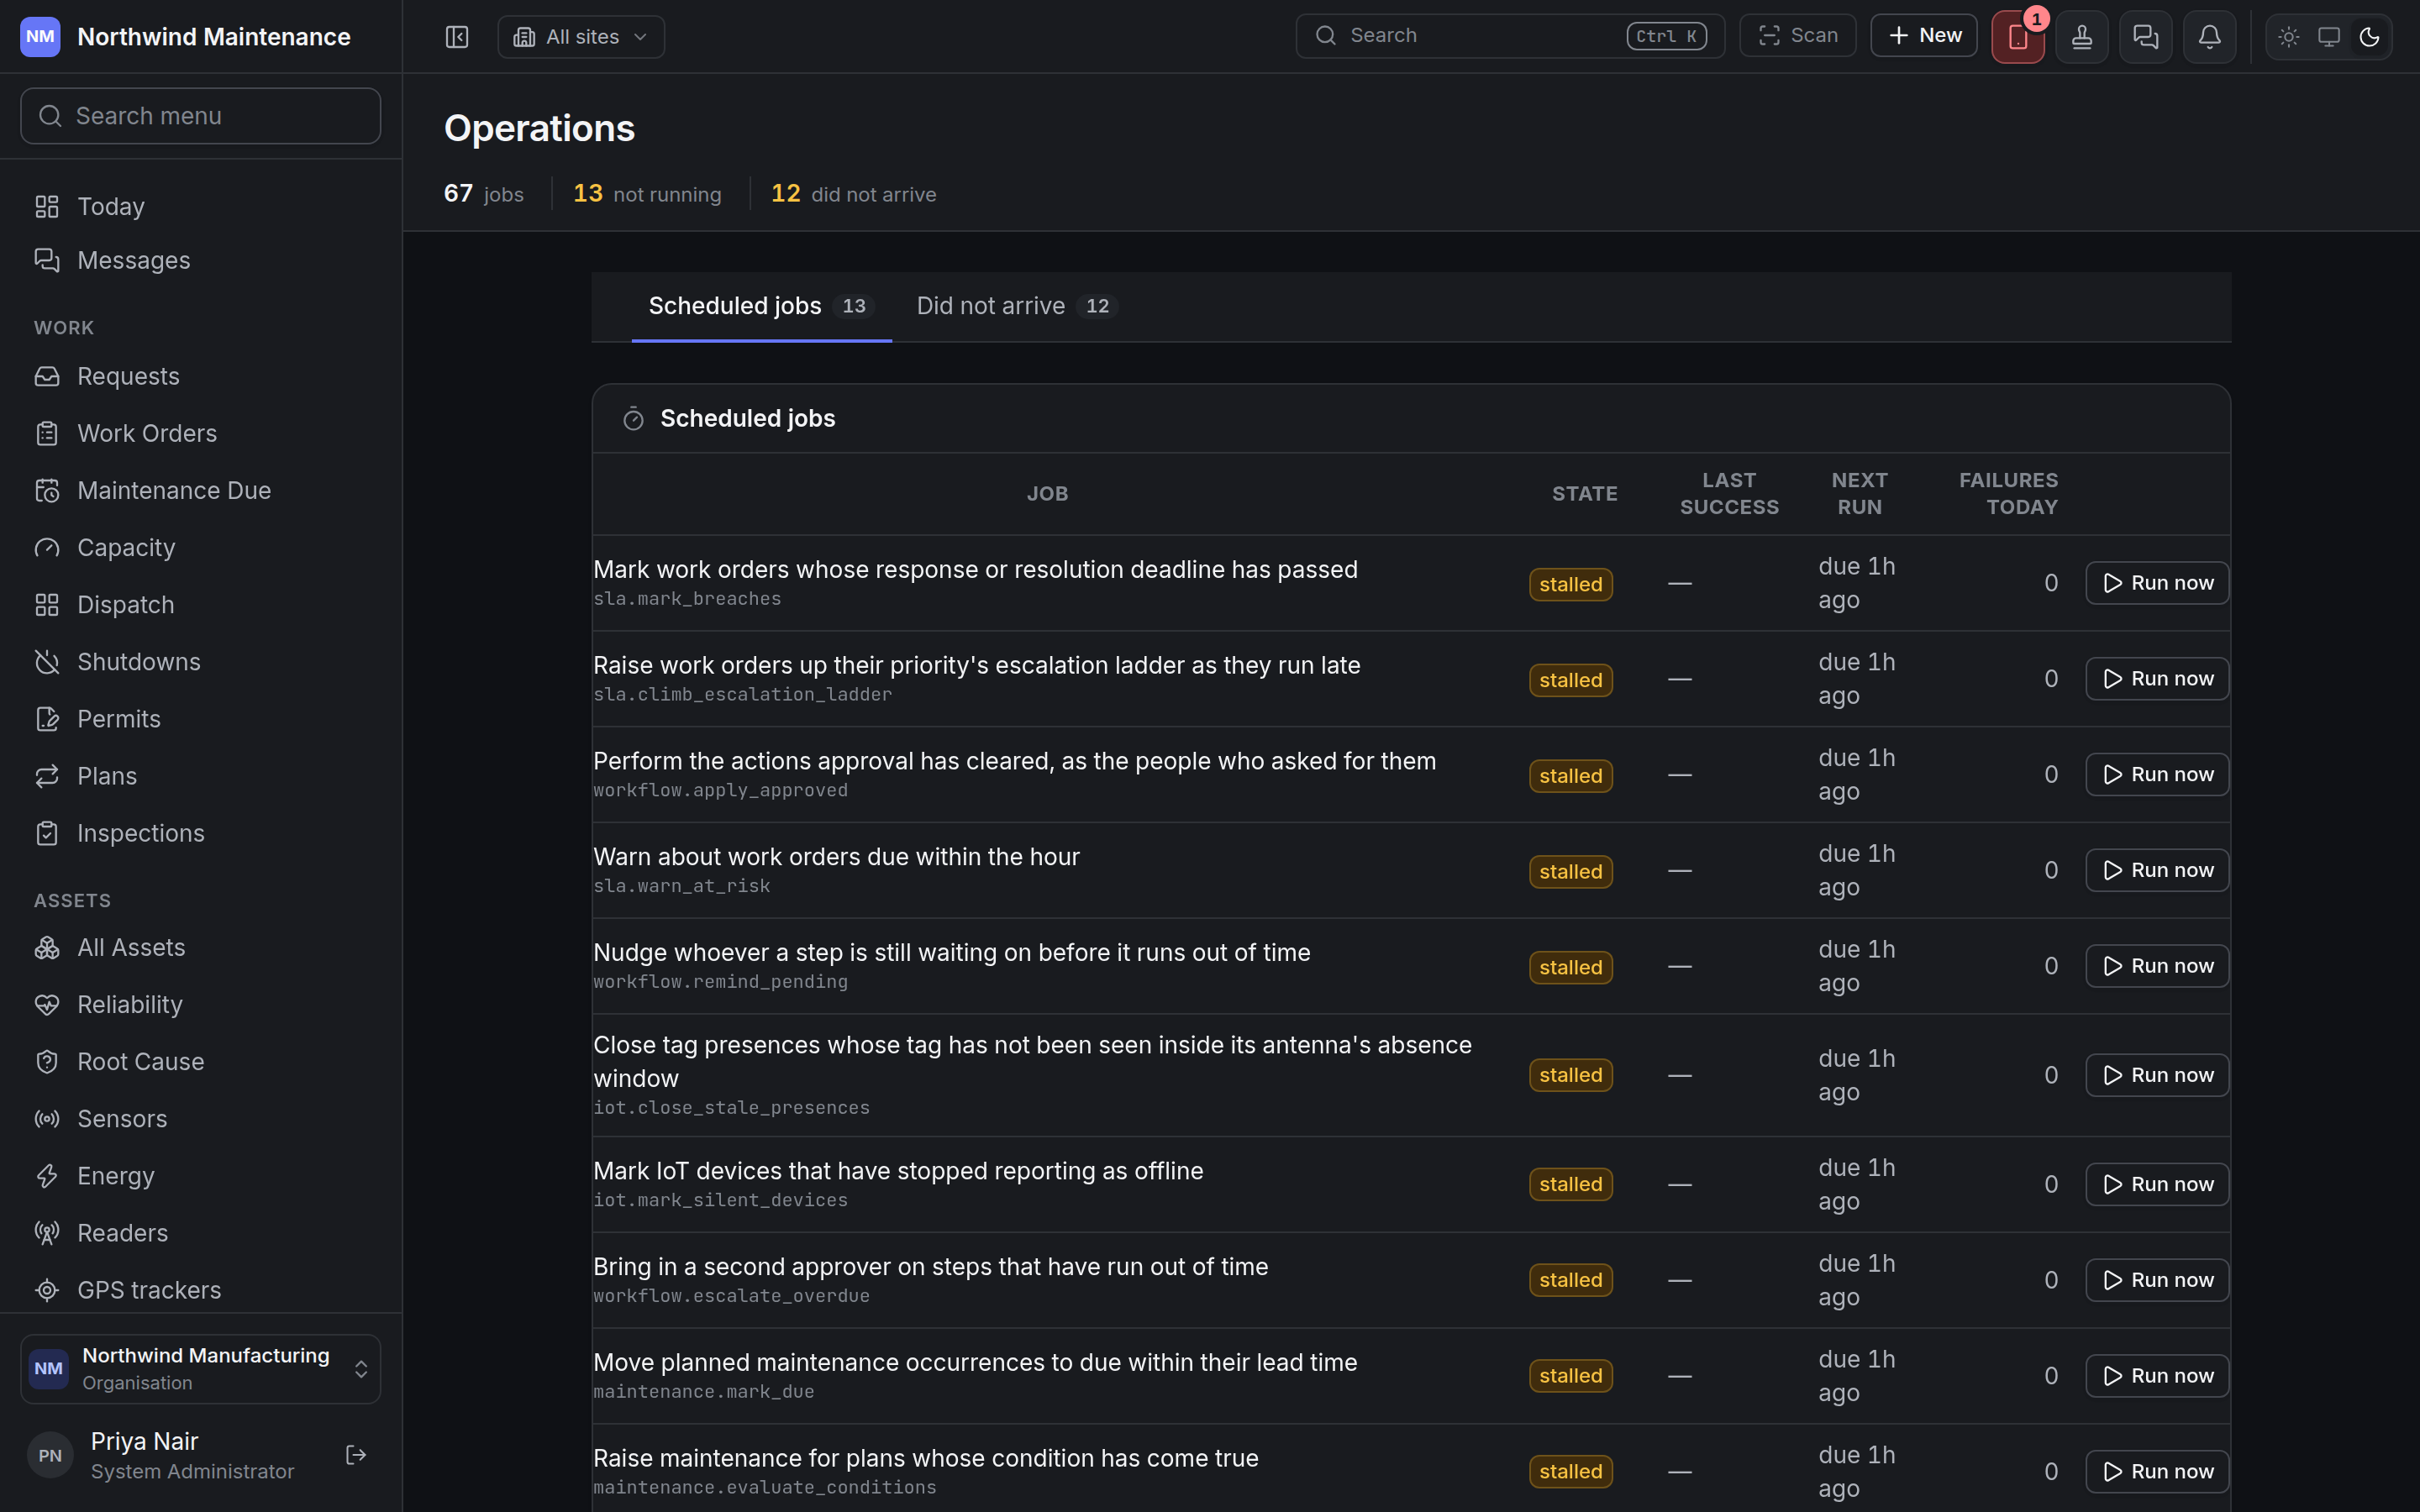Click the '13 not running' summary
The height and width of the screenshot is (1512, 2420).
(x=647, y=194)
